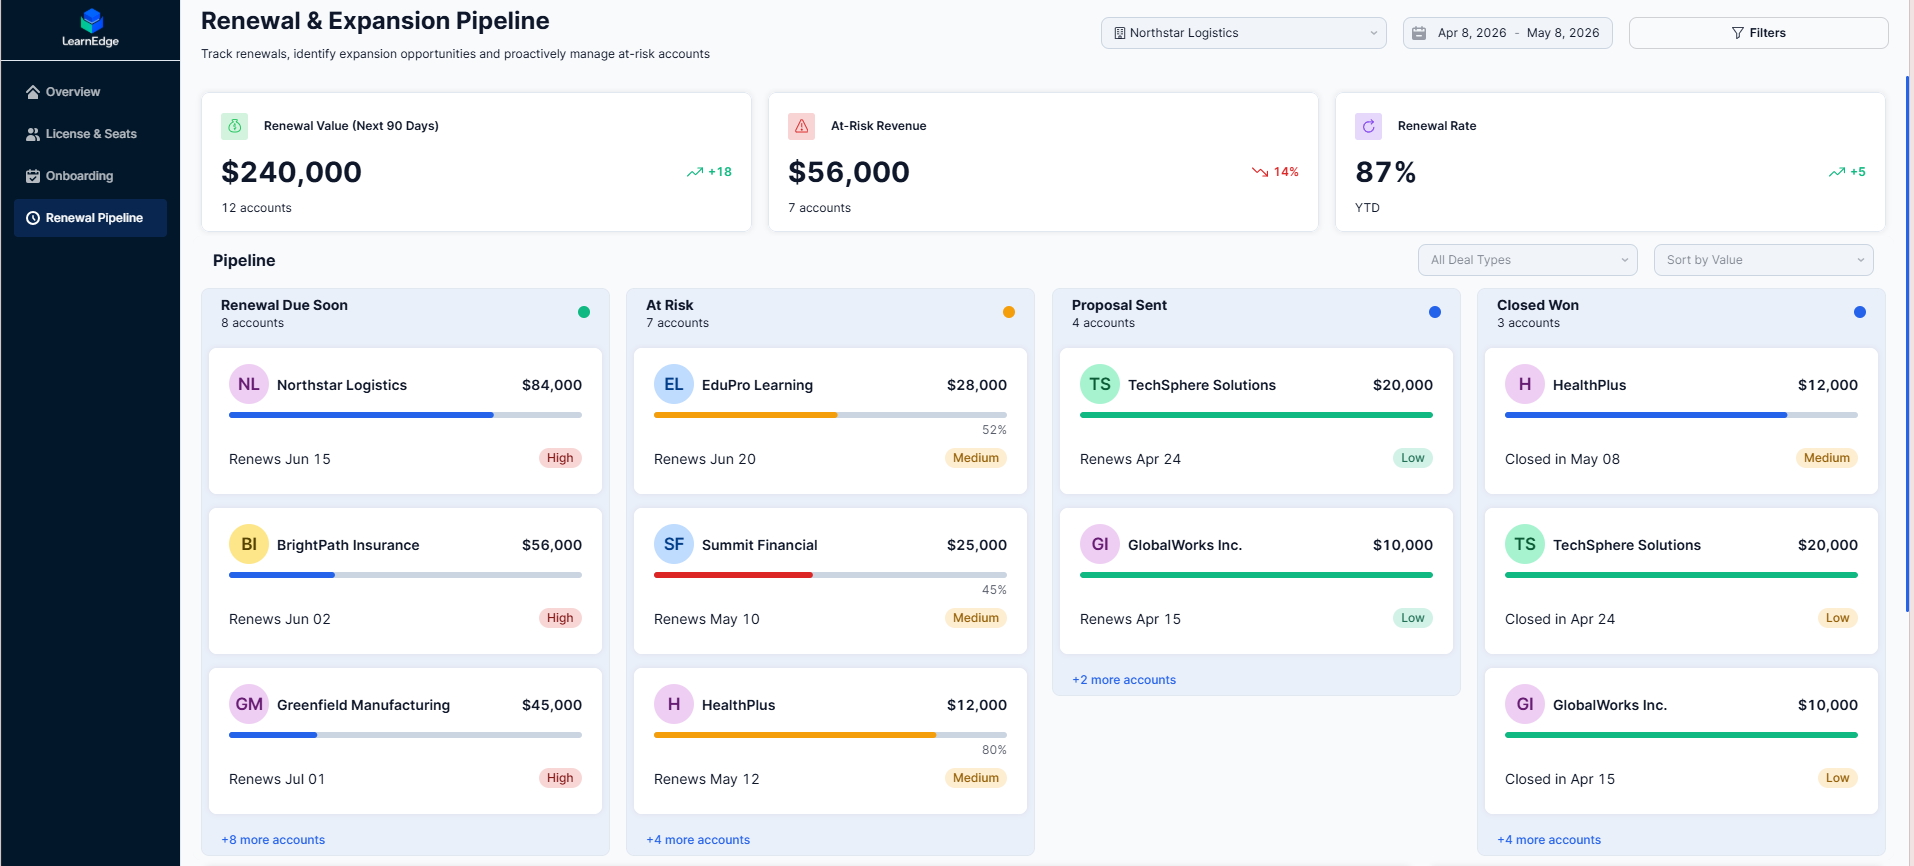Expand the All Deal Types dropdown
Viewport: 1914px width, 866px height.
point(1527,260)
